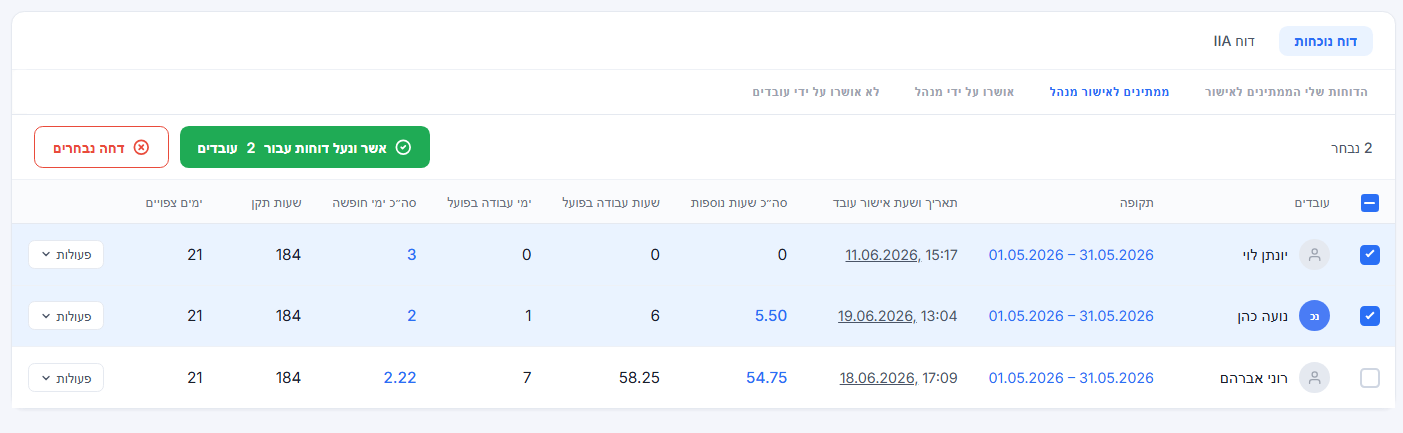Click אשר ונעל דוחות עבור 2 עובדים
Viewport: 1403px width, 433px height.
304,147
